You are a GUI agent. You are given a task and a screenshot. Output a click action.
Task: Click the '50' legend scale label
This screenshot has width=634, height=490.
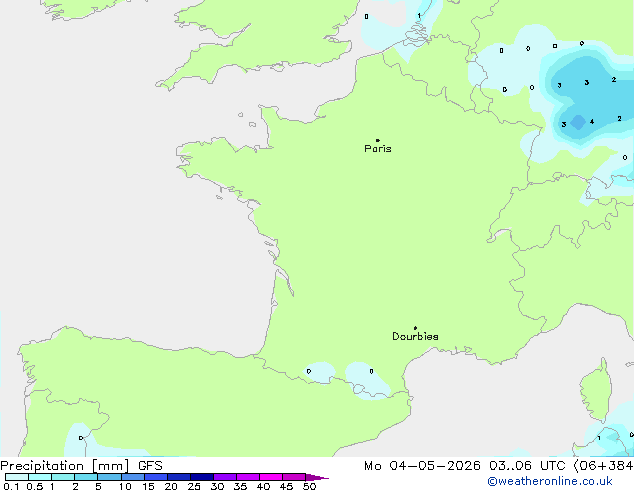click(309, 486)
